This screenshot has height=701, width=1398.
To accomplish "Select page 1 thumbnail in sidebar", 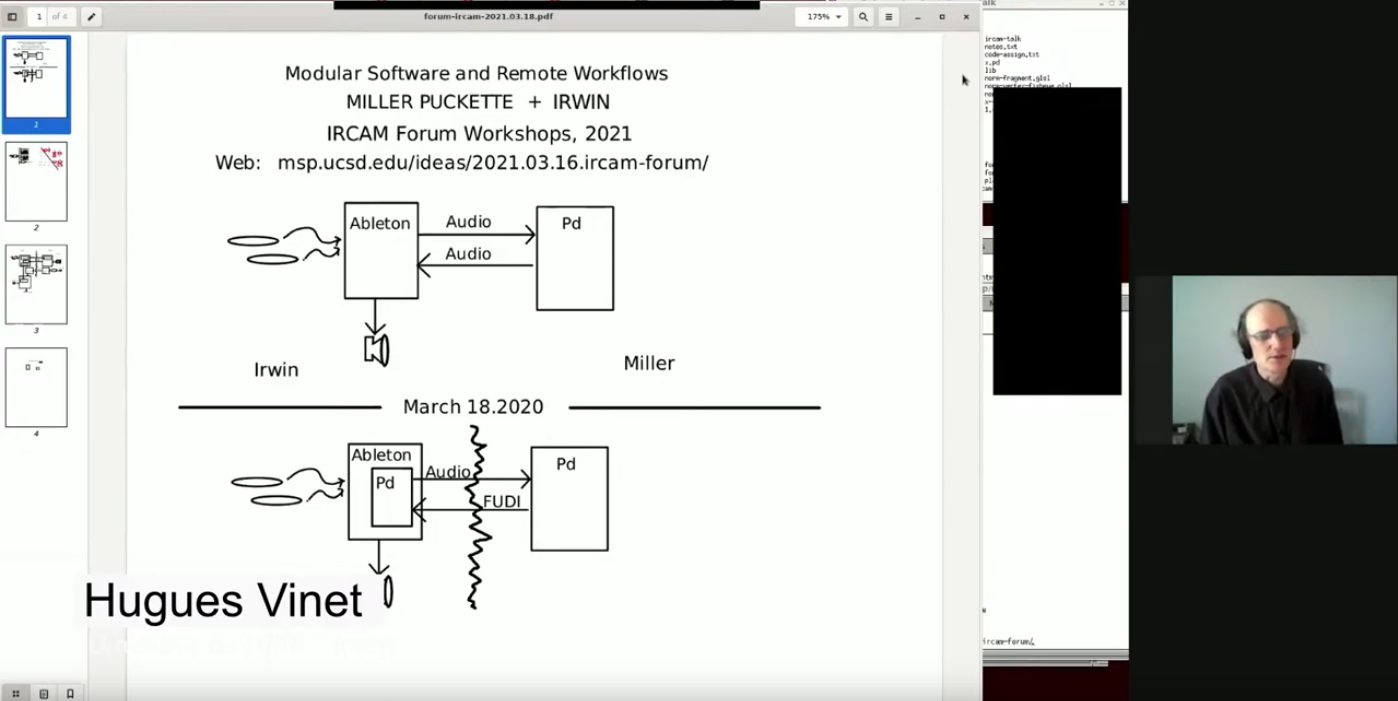I will (x=36, y=79).
